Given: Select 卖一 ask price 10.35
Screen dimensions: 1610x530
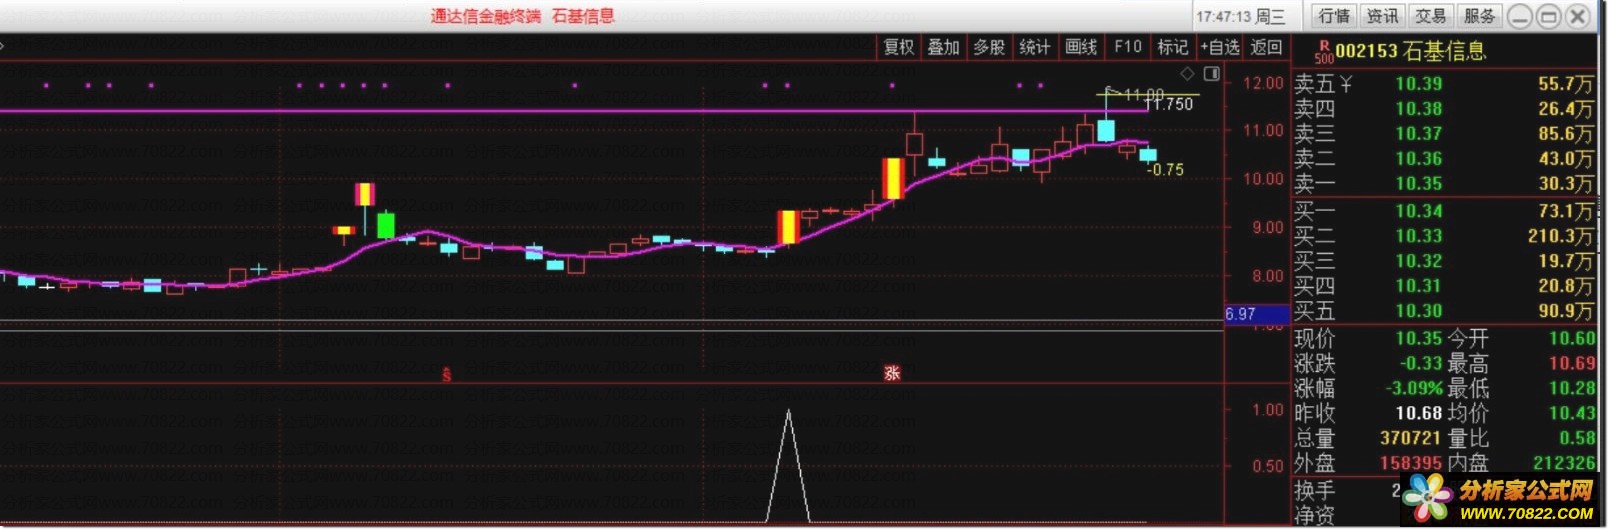Looking at the screenshot, I should (x=1418, y=184).
